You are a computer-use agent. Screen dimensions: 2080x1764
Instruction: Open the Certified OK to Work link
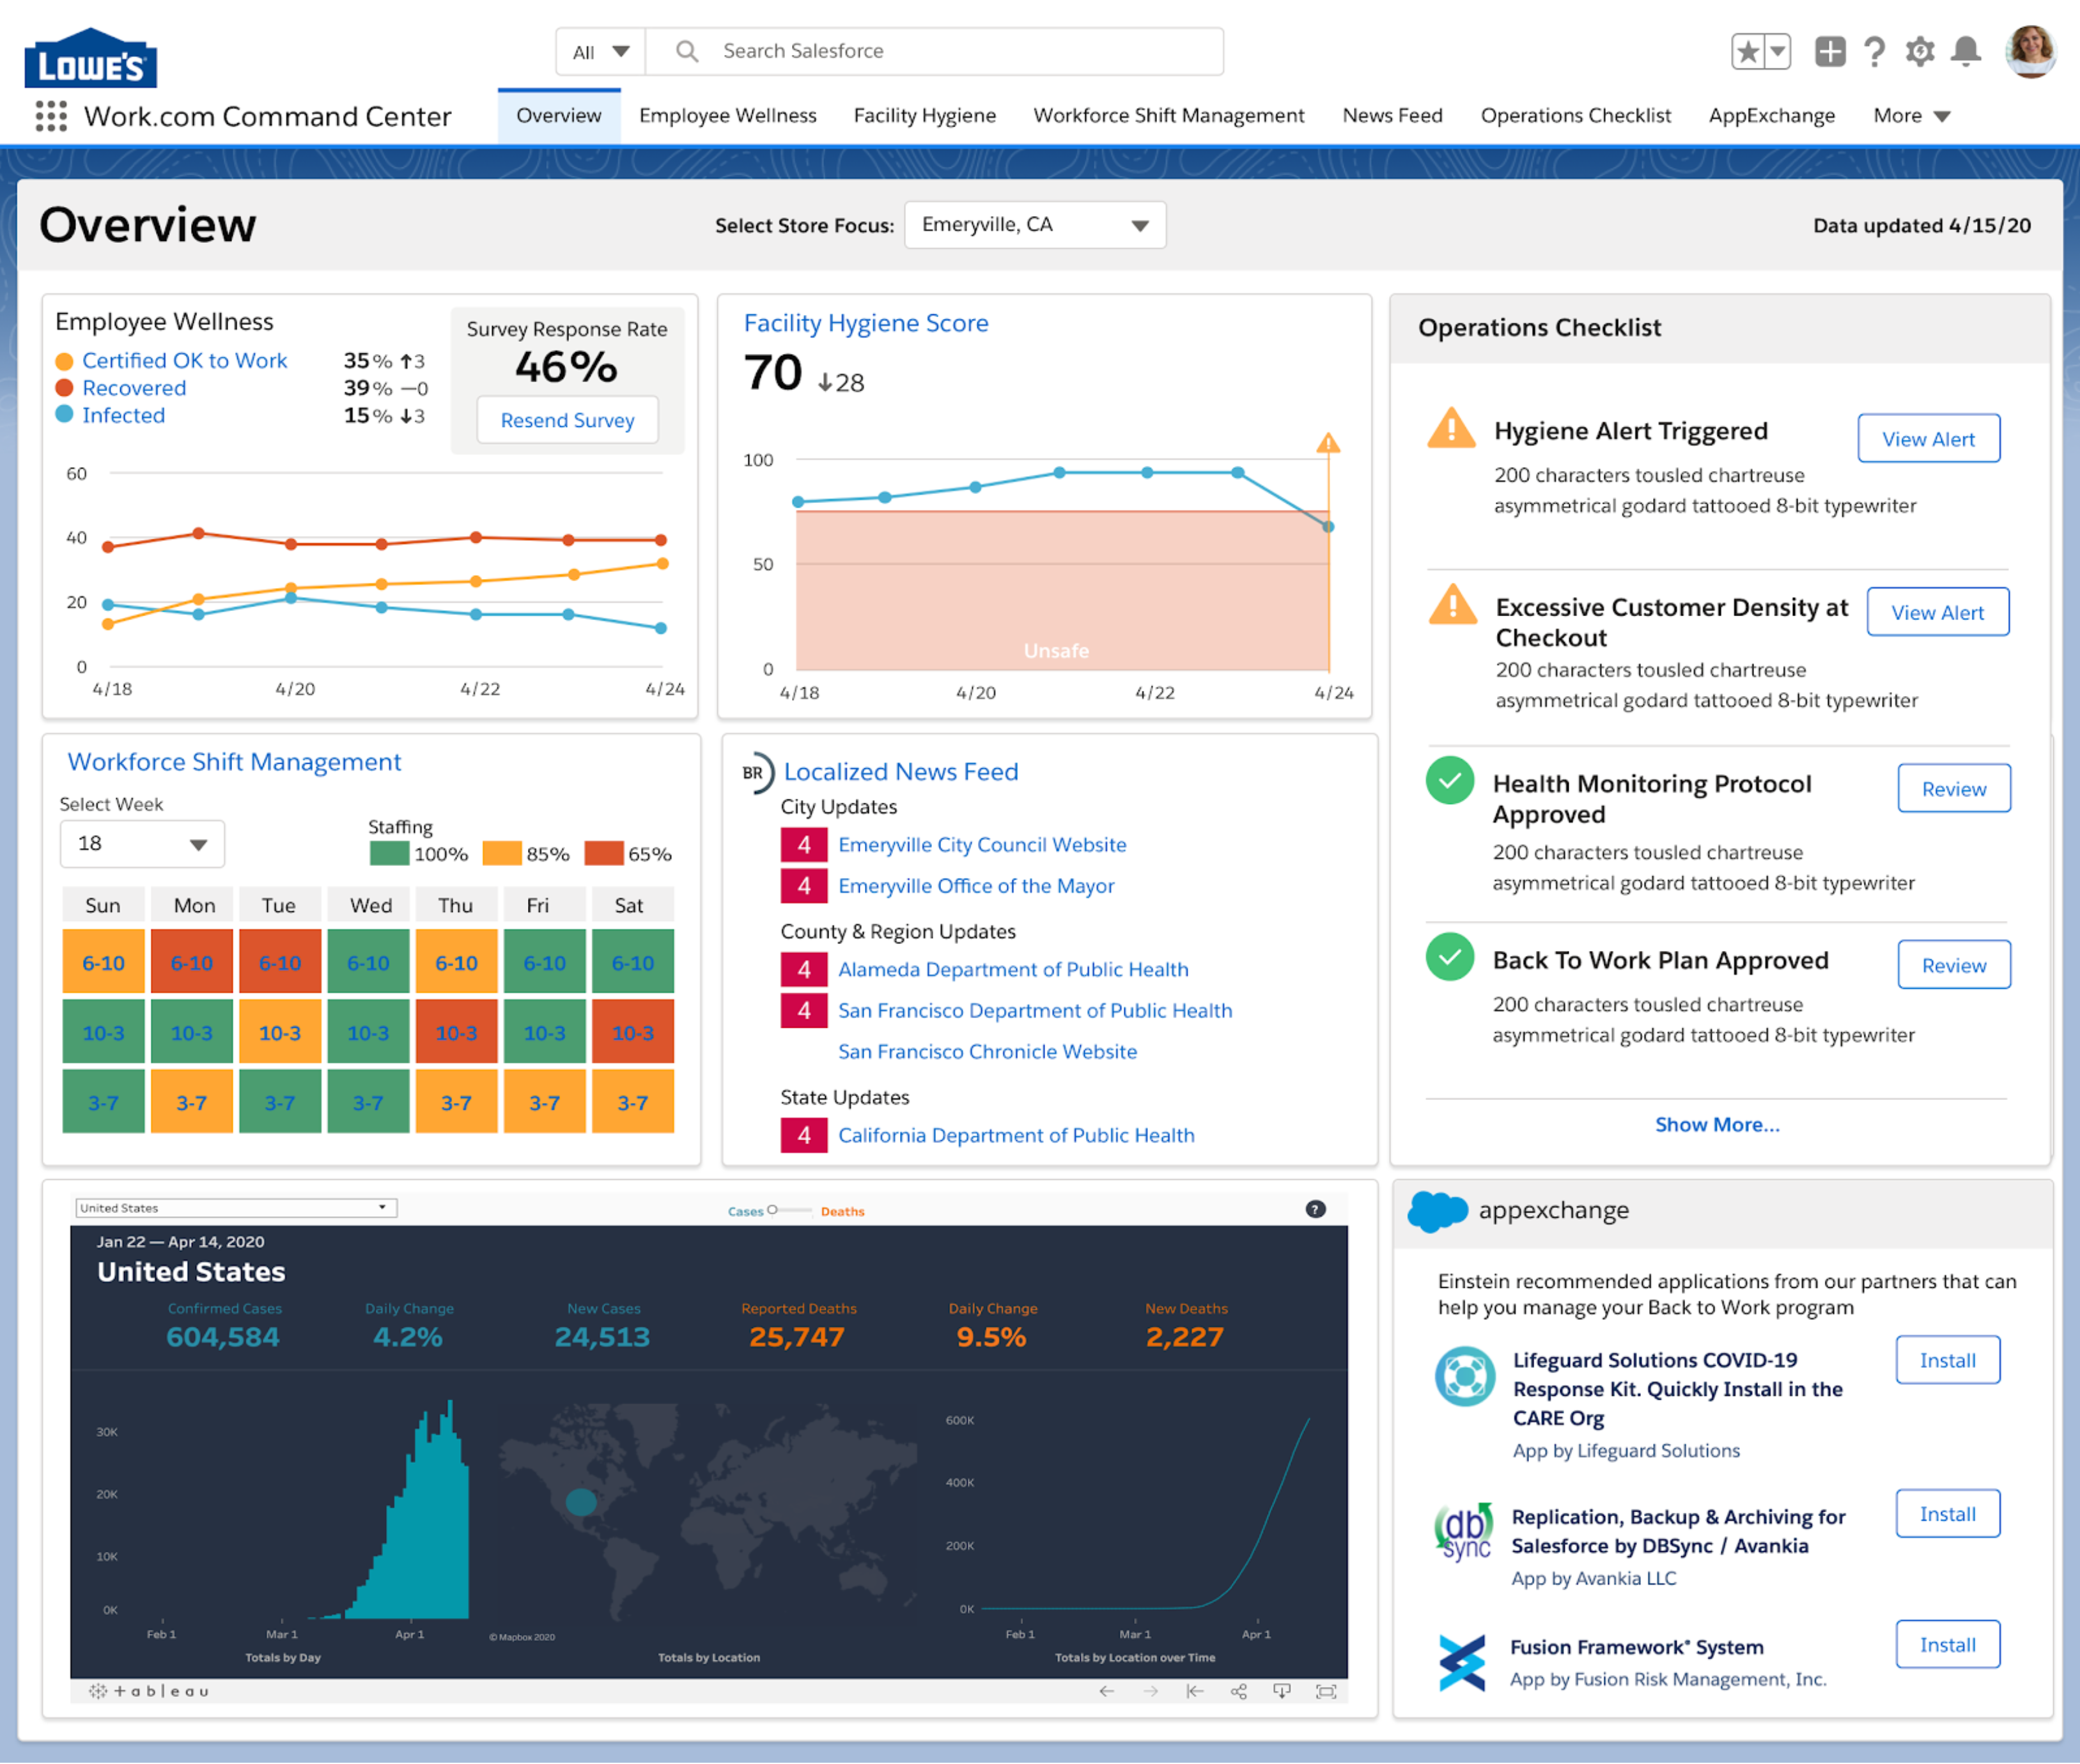point(184,360)
